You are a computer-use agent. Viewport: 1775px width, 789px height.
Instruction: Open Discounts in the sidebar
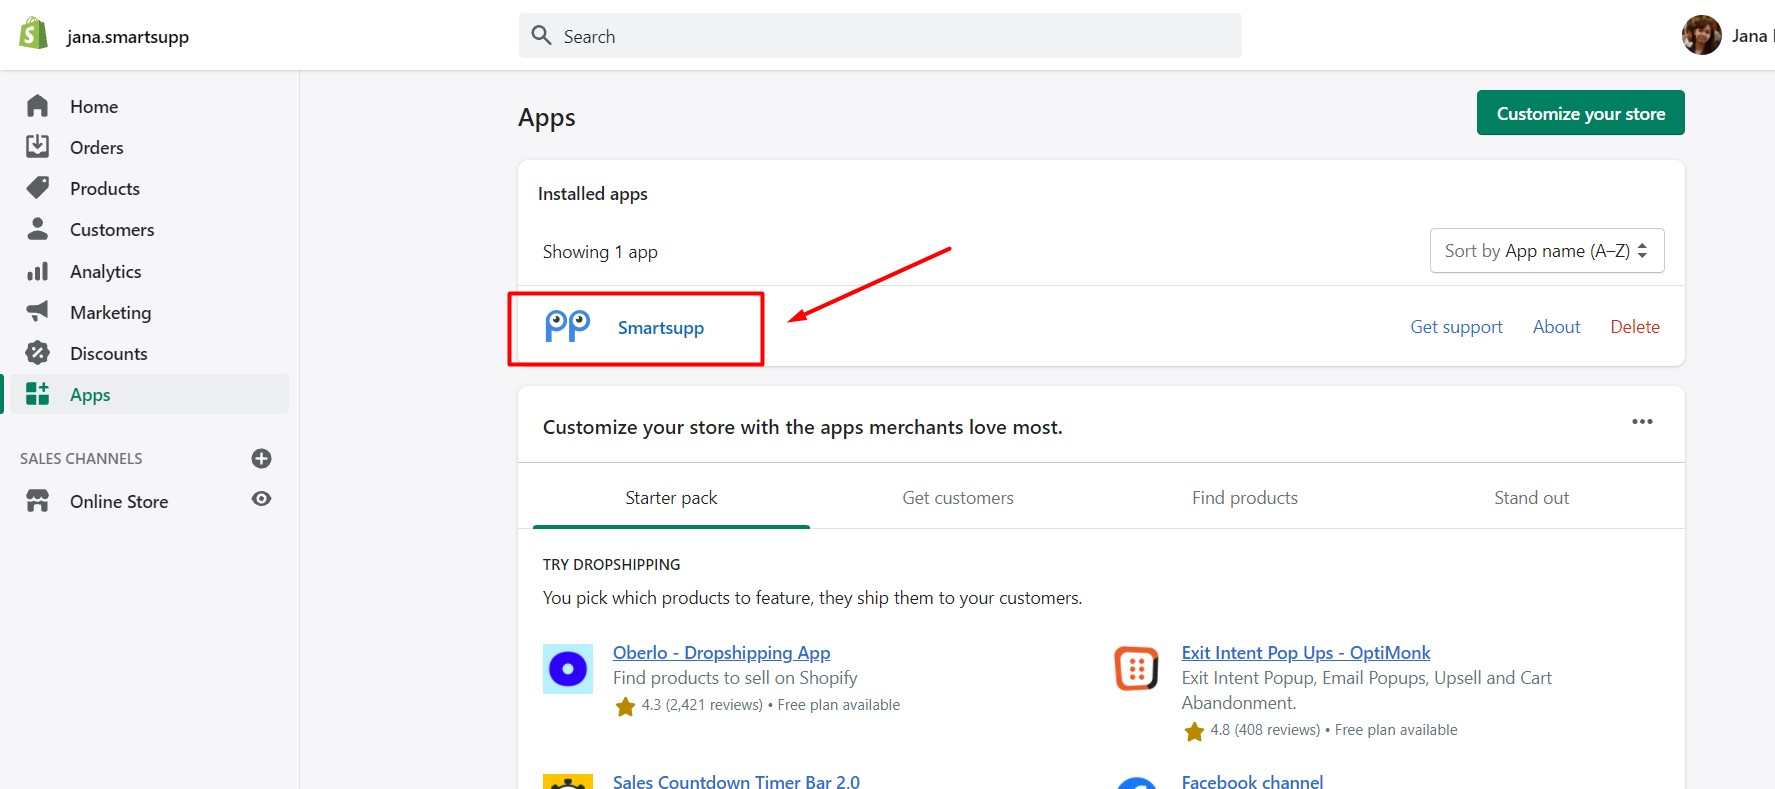[109, 353]
